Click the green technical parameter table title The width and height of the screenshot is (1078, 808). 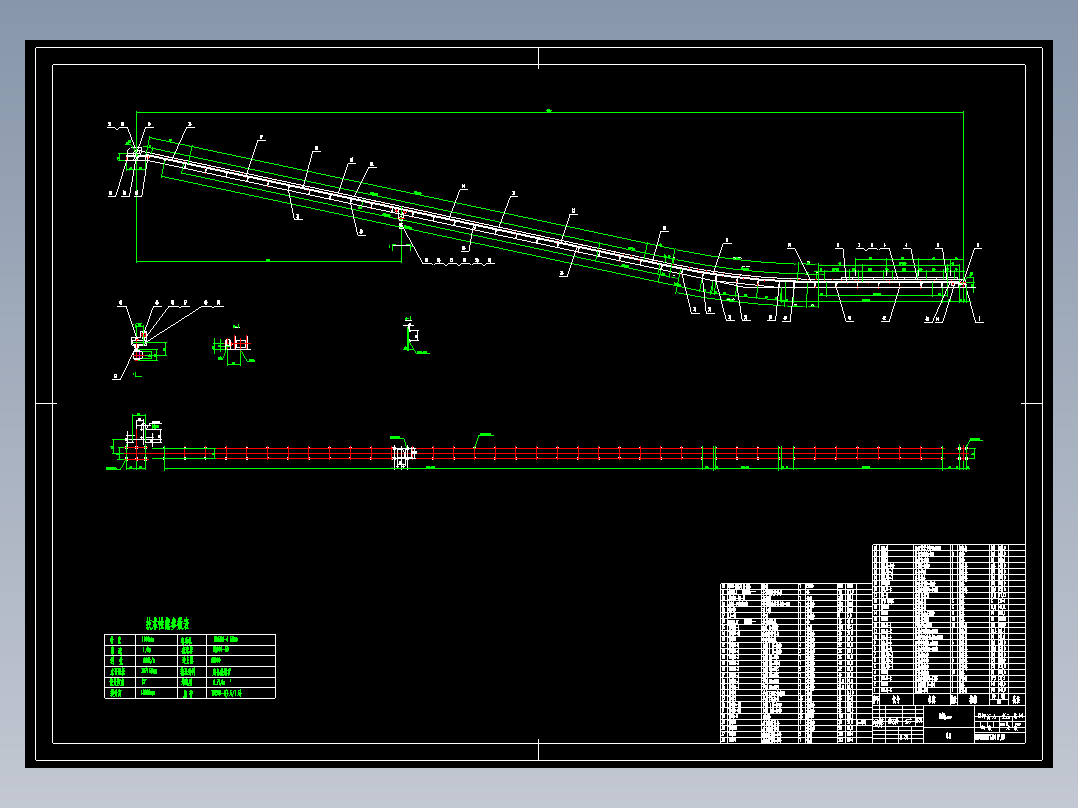point(167,624)
